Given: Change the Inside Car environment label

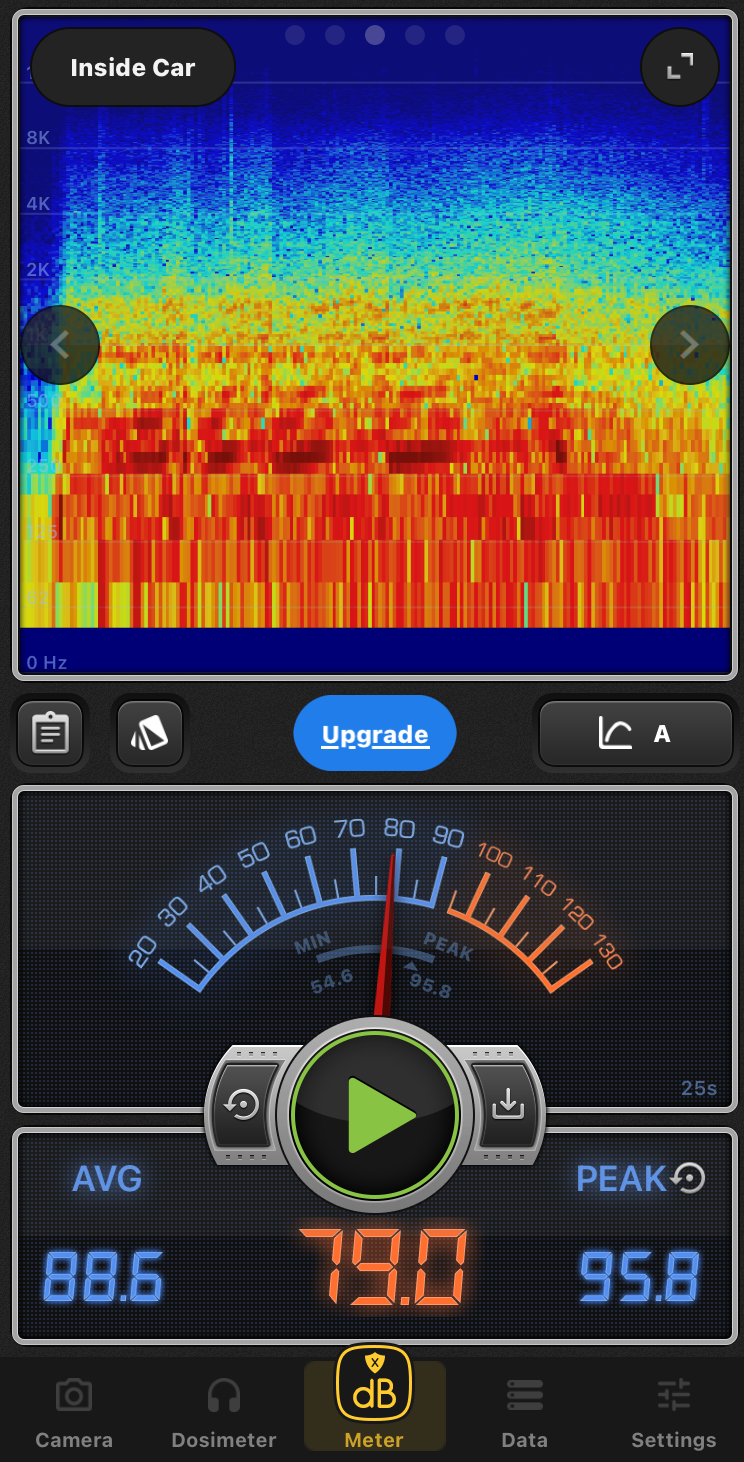Looking at the screenshot, I should pos(133,68).
